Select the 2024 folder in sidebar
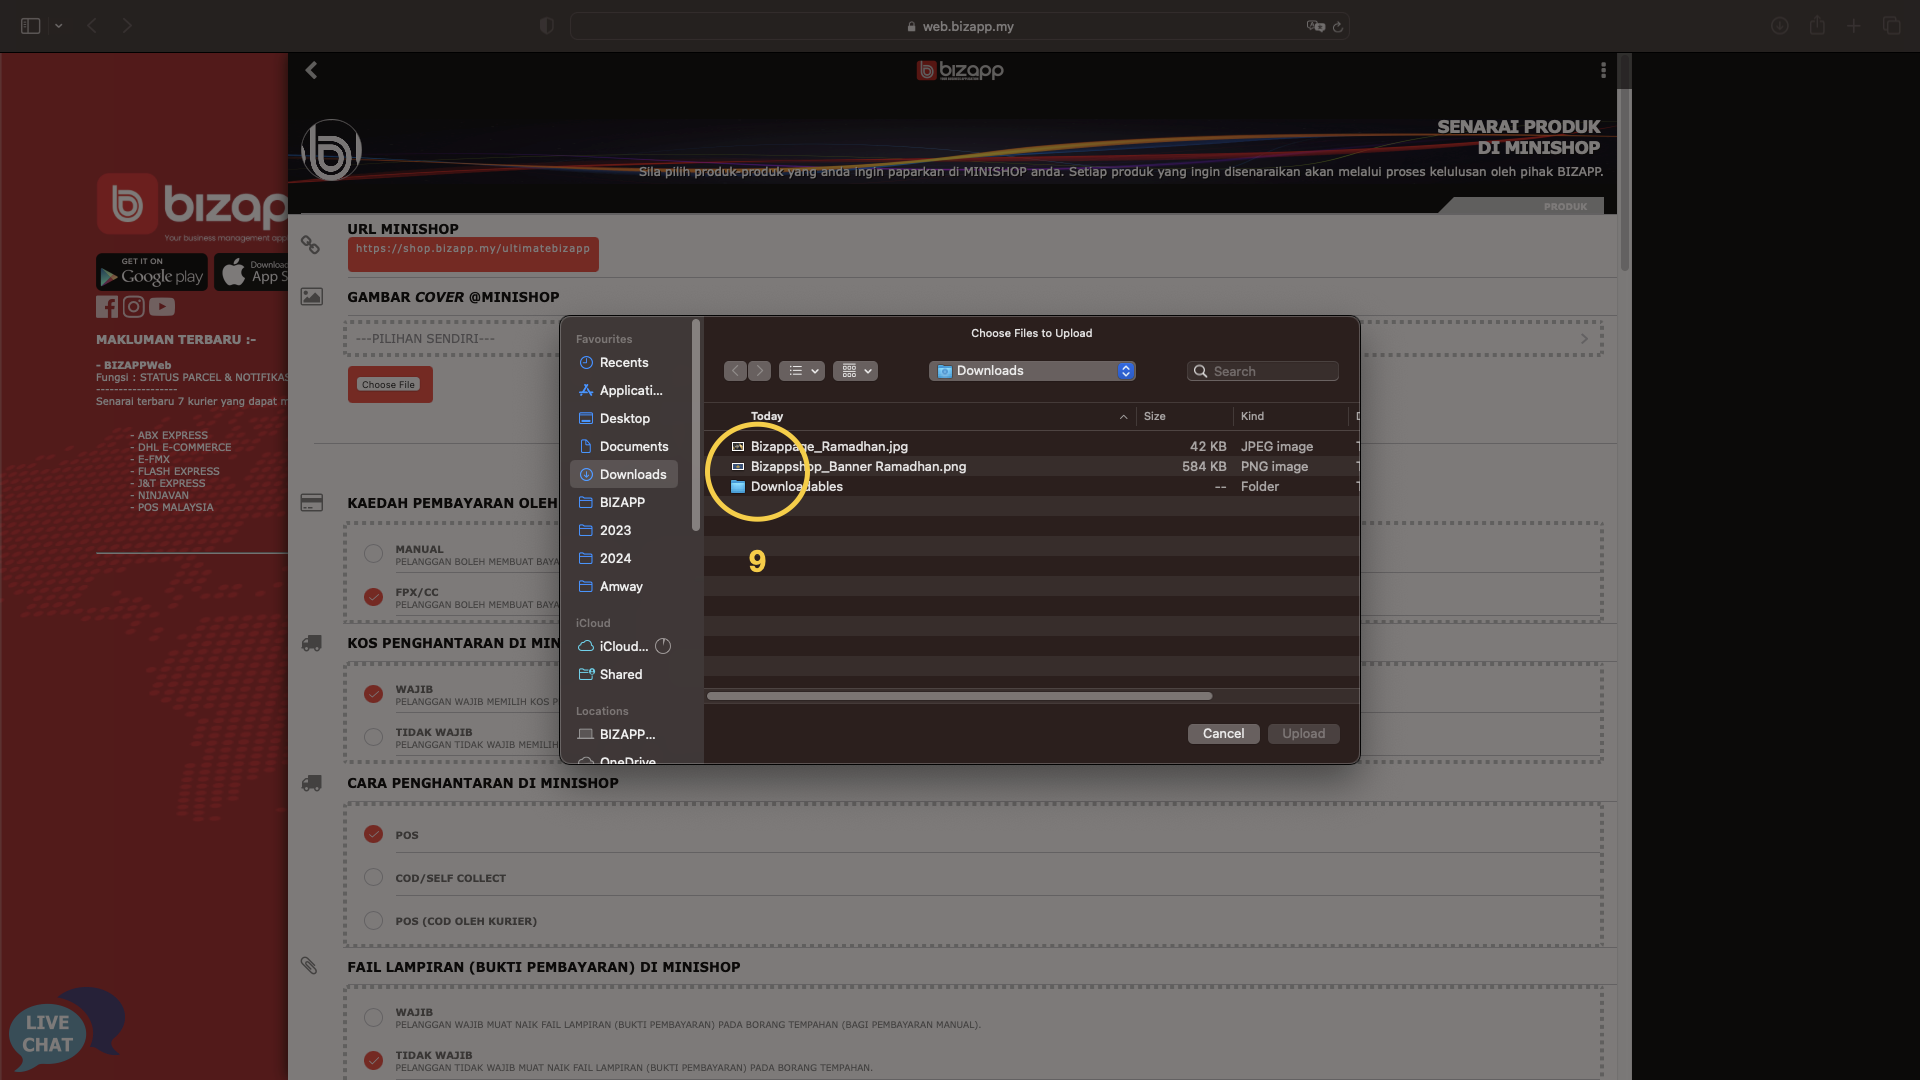1920x1080 pixels. [624, 559]
